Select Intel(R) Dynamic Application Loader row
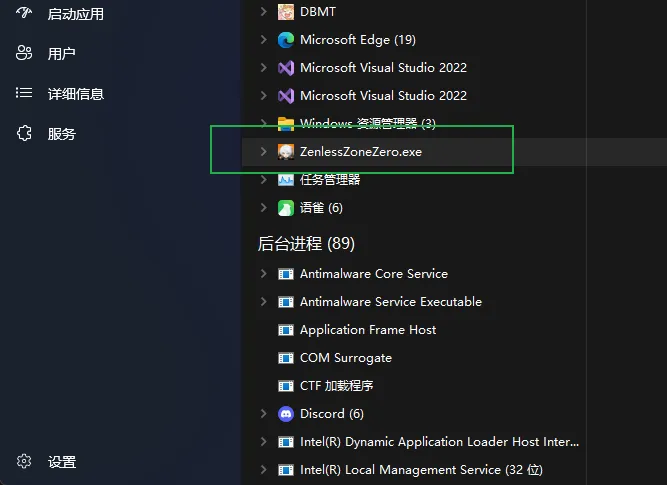Image resolution: width=667 pixels, height=485 pixels. [x=439, y=442]
